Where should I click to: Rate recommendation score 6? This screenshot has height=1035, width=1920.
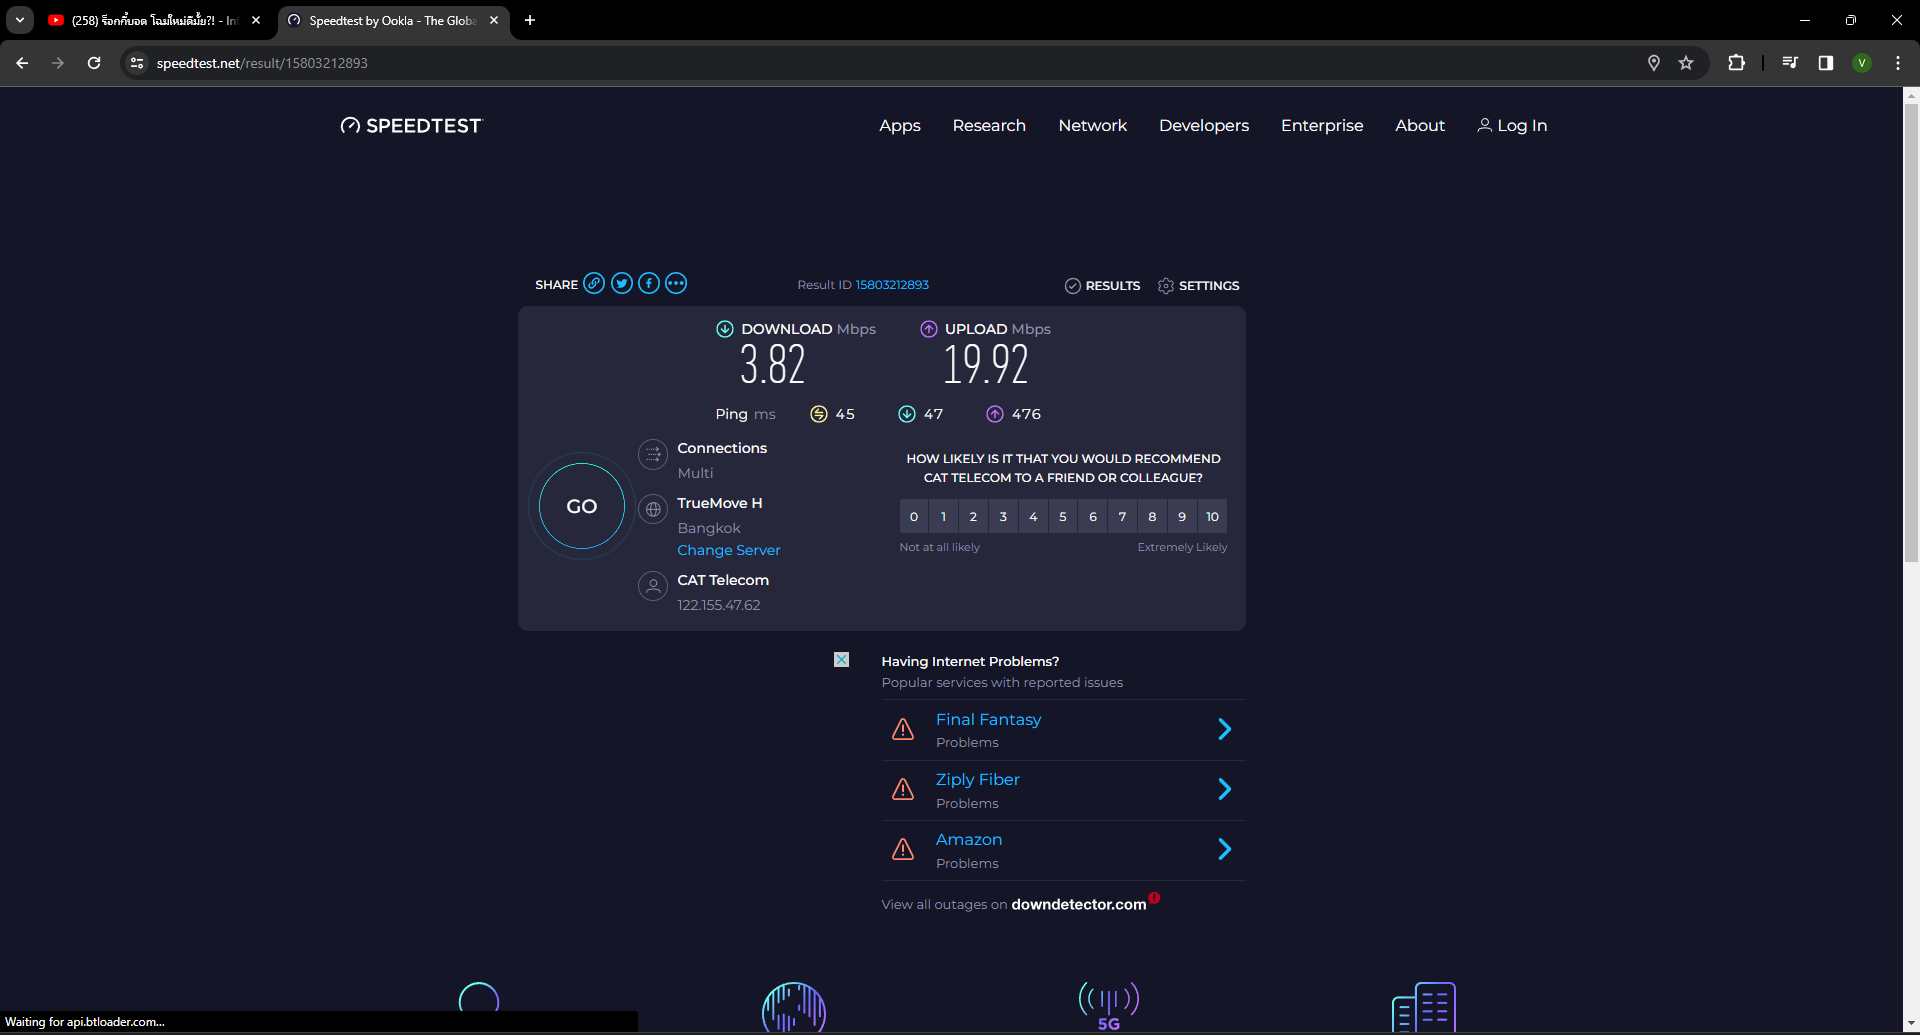(1093, 517)
